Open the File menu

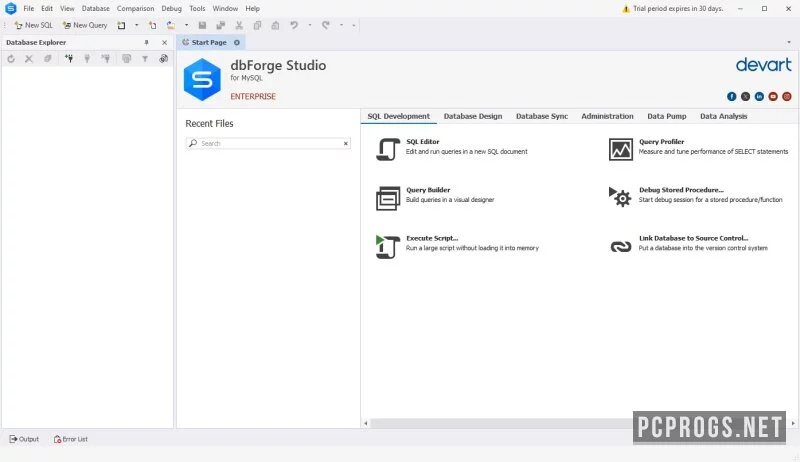click(x=29, y=9)
